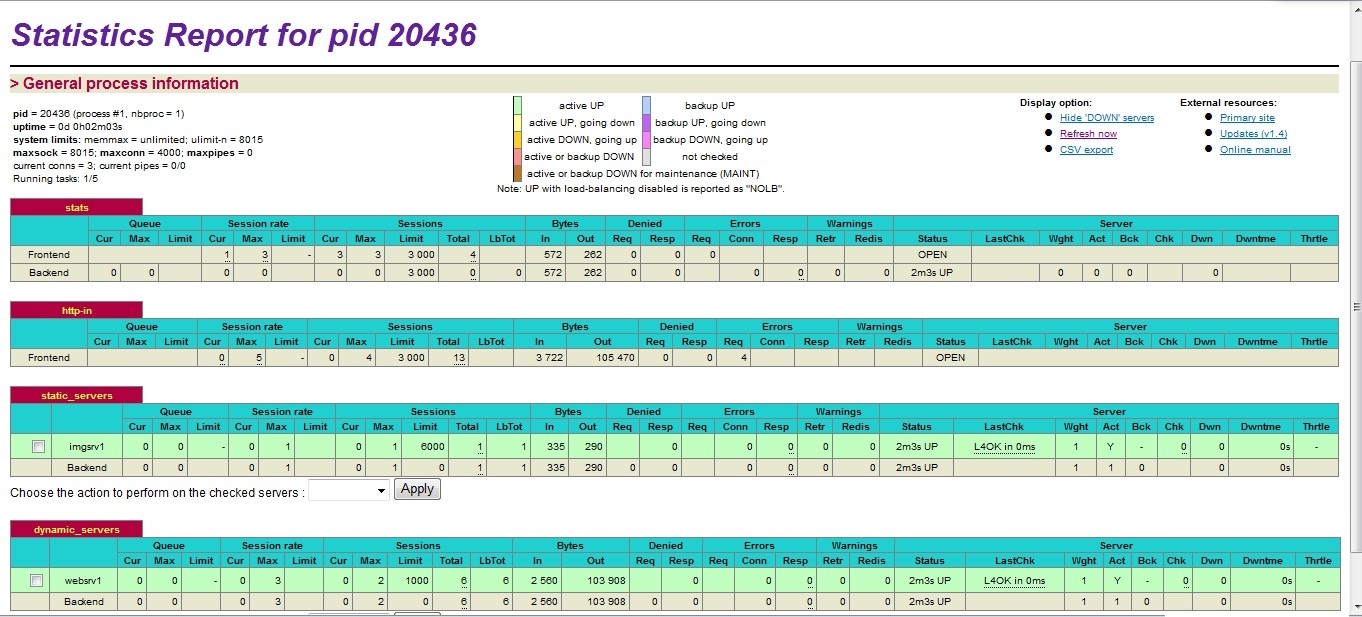
Task: Follow the Updates (v1.4) link
Action: point(1253,134)
